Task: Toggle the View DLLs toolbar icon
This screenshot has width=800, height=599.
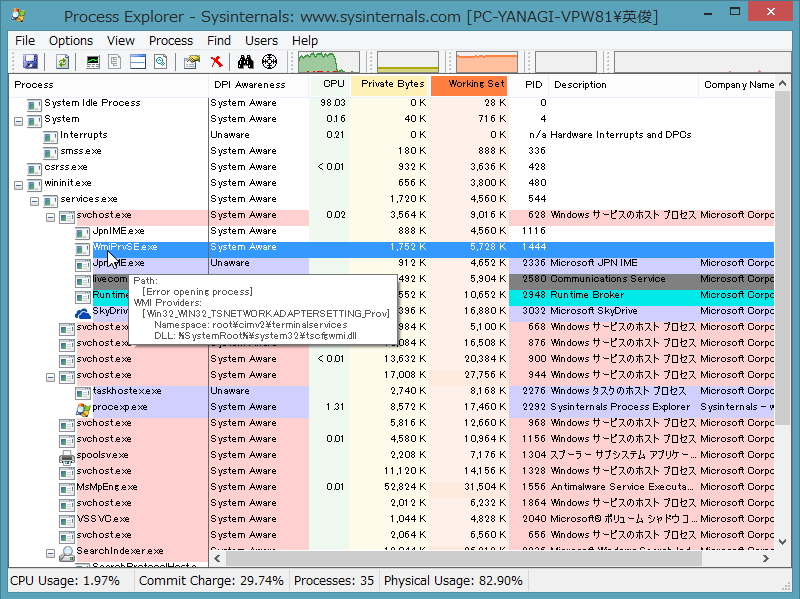Action: pos(115,63)
